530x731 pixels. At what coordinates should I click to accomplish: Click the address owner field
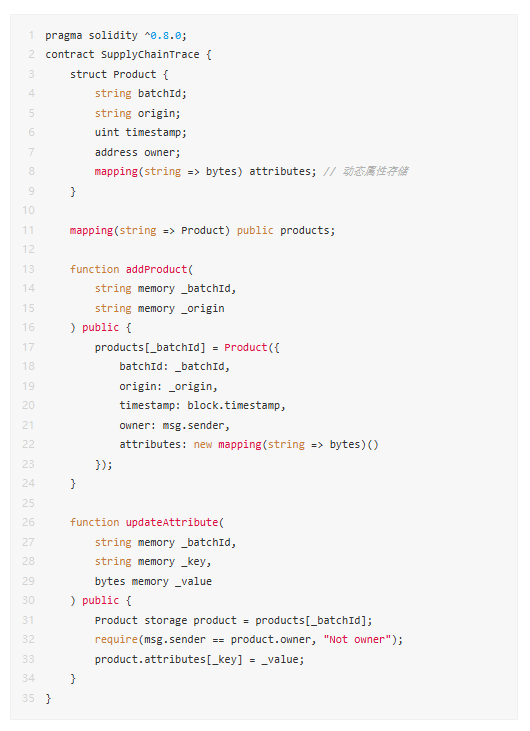pyautogui.click(x=138, y=152)
